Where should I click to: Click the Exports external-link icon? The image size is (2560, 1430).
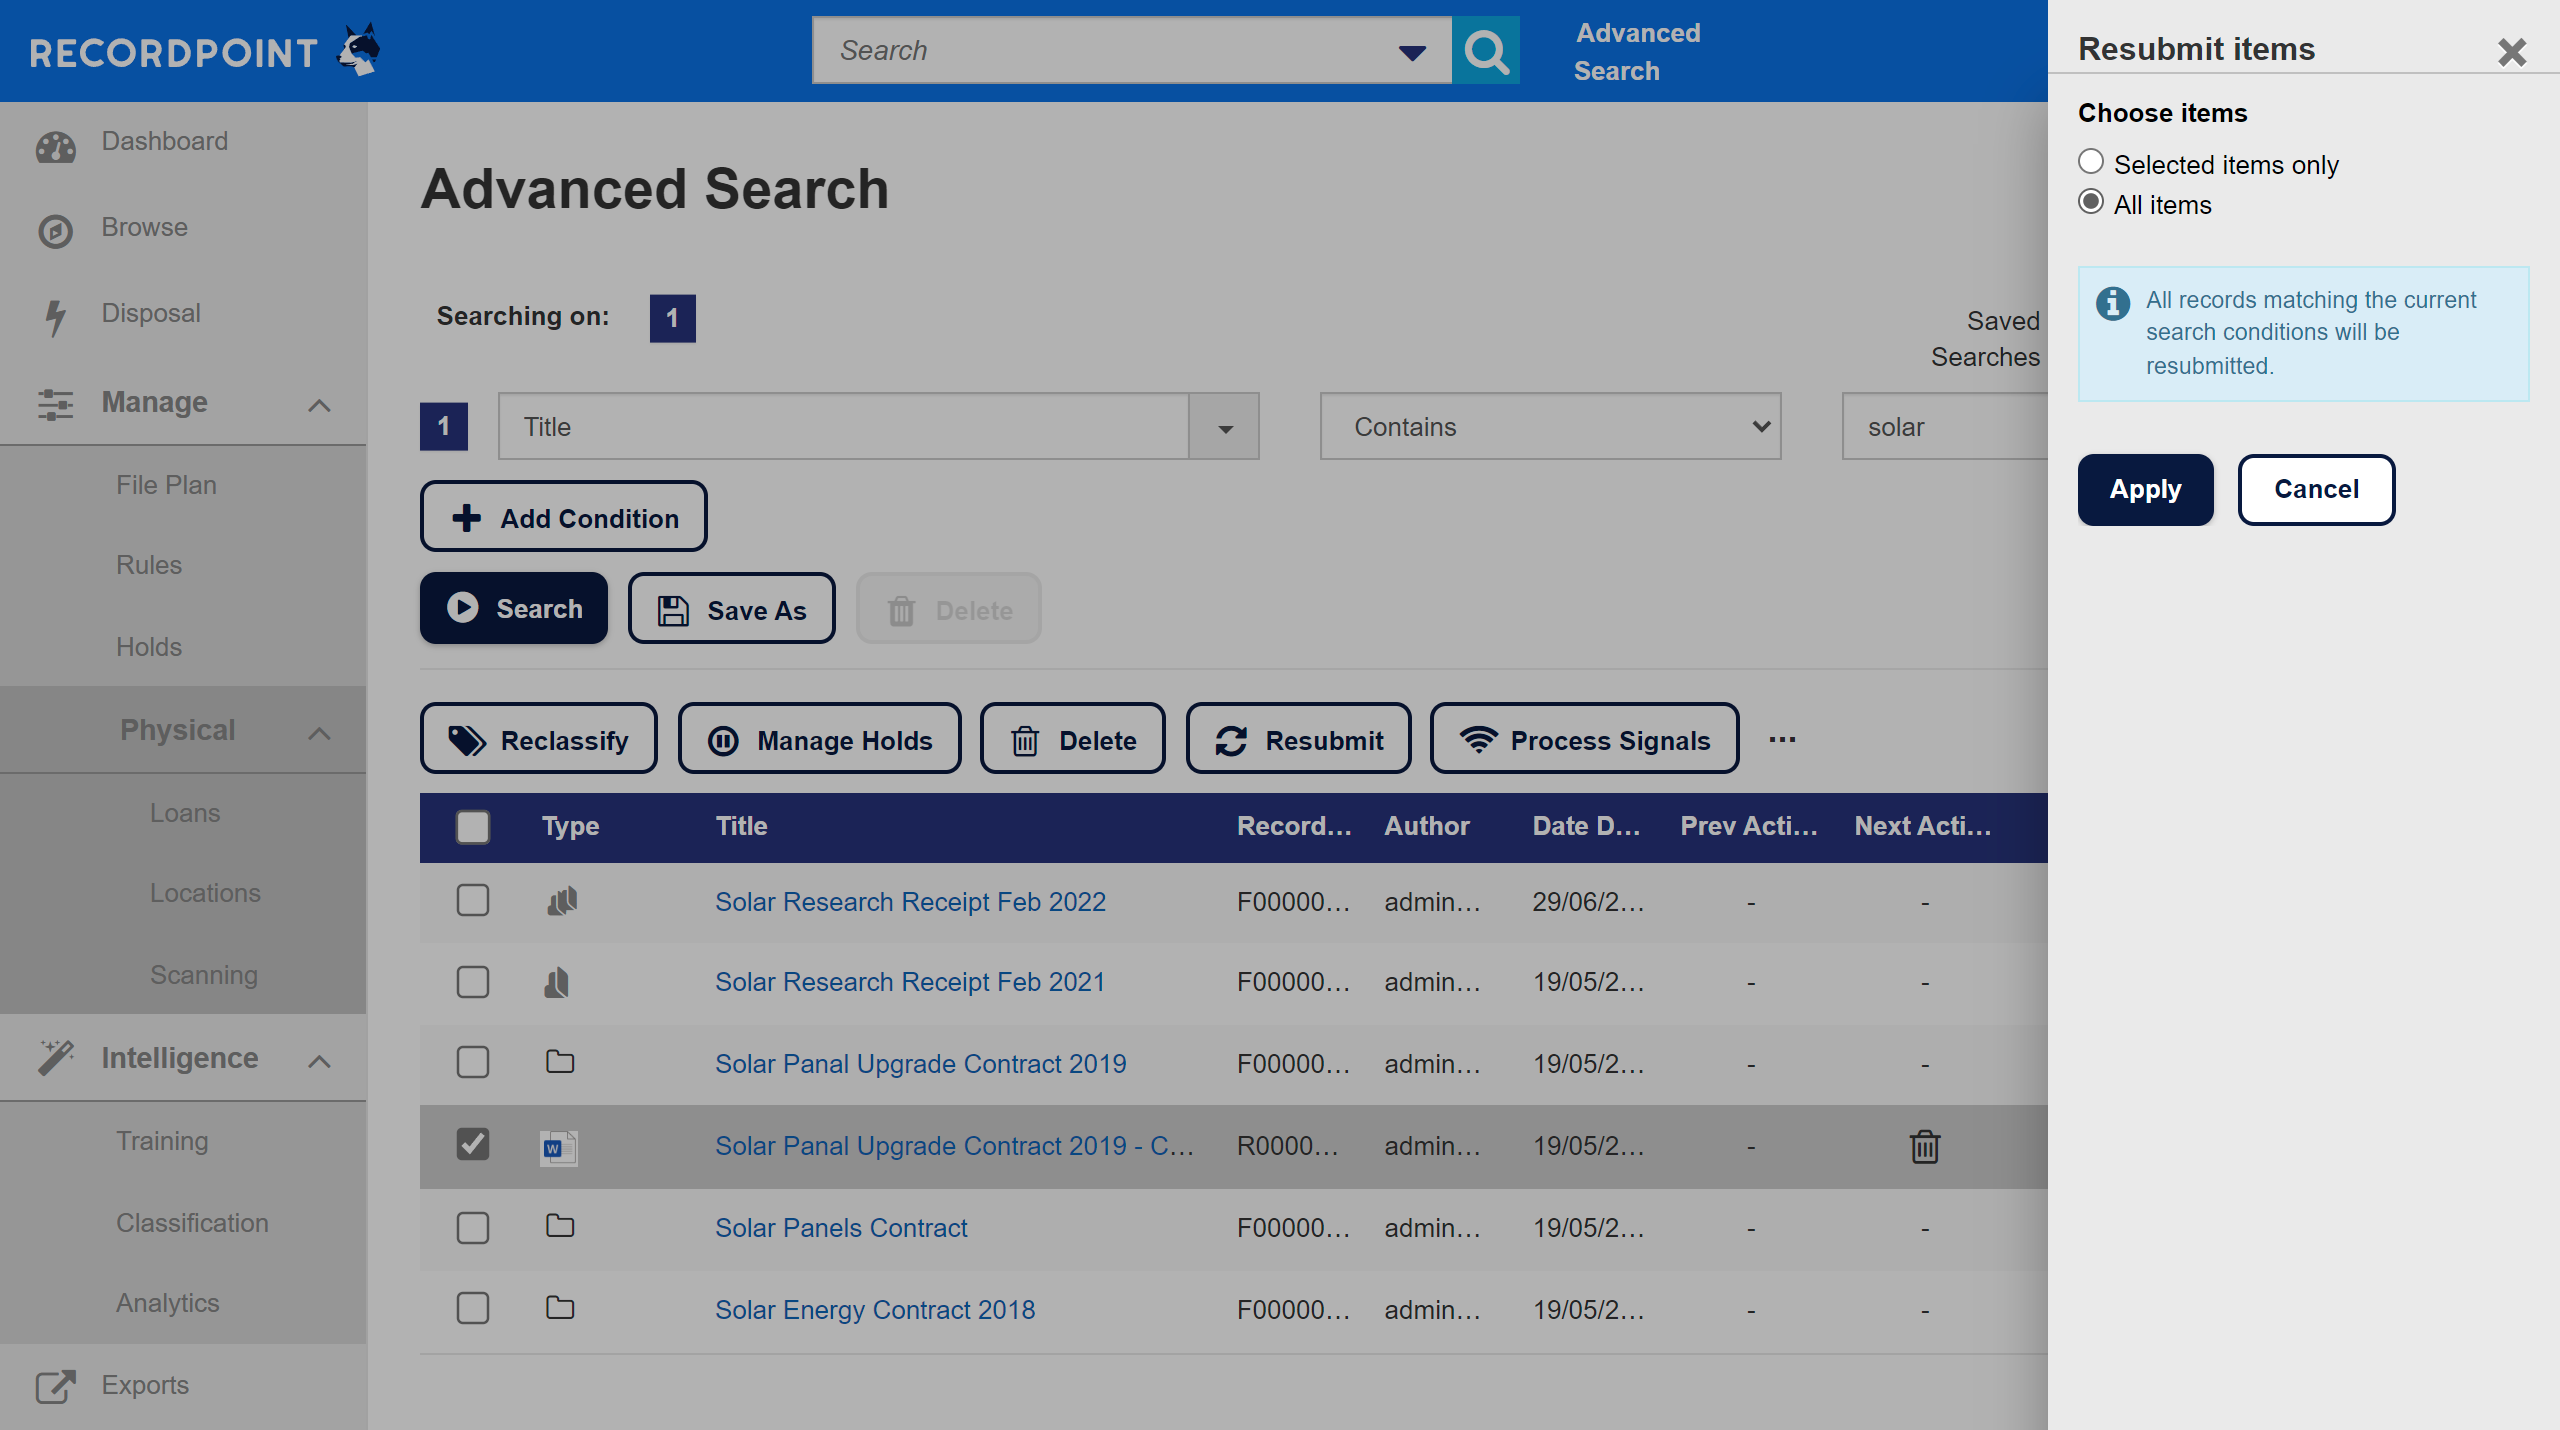click(55, 1386)
